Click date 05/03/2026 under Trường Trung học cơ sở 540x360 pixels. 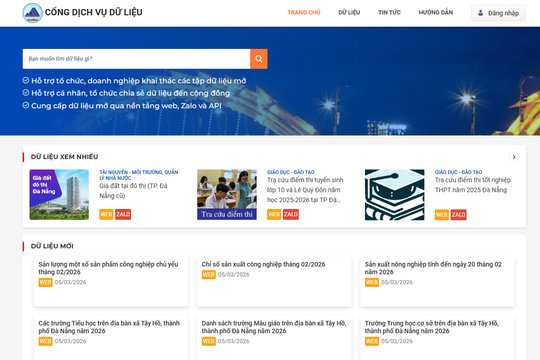tap(397, 341)
